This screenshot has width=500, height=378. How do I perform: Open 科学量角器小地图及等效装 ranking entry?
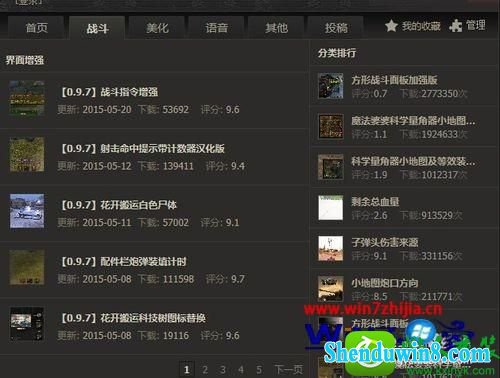click(x=413, y=161)
